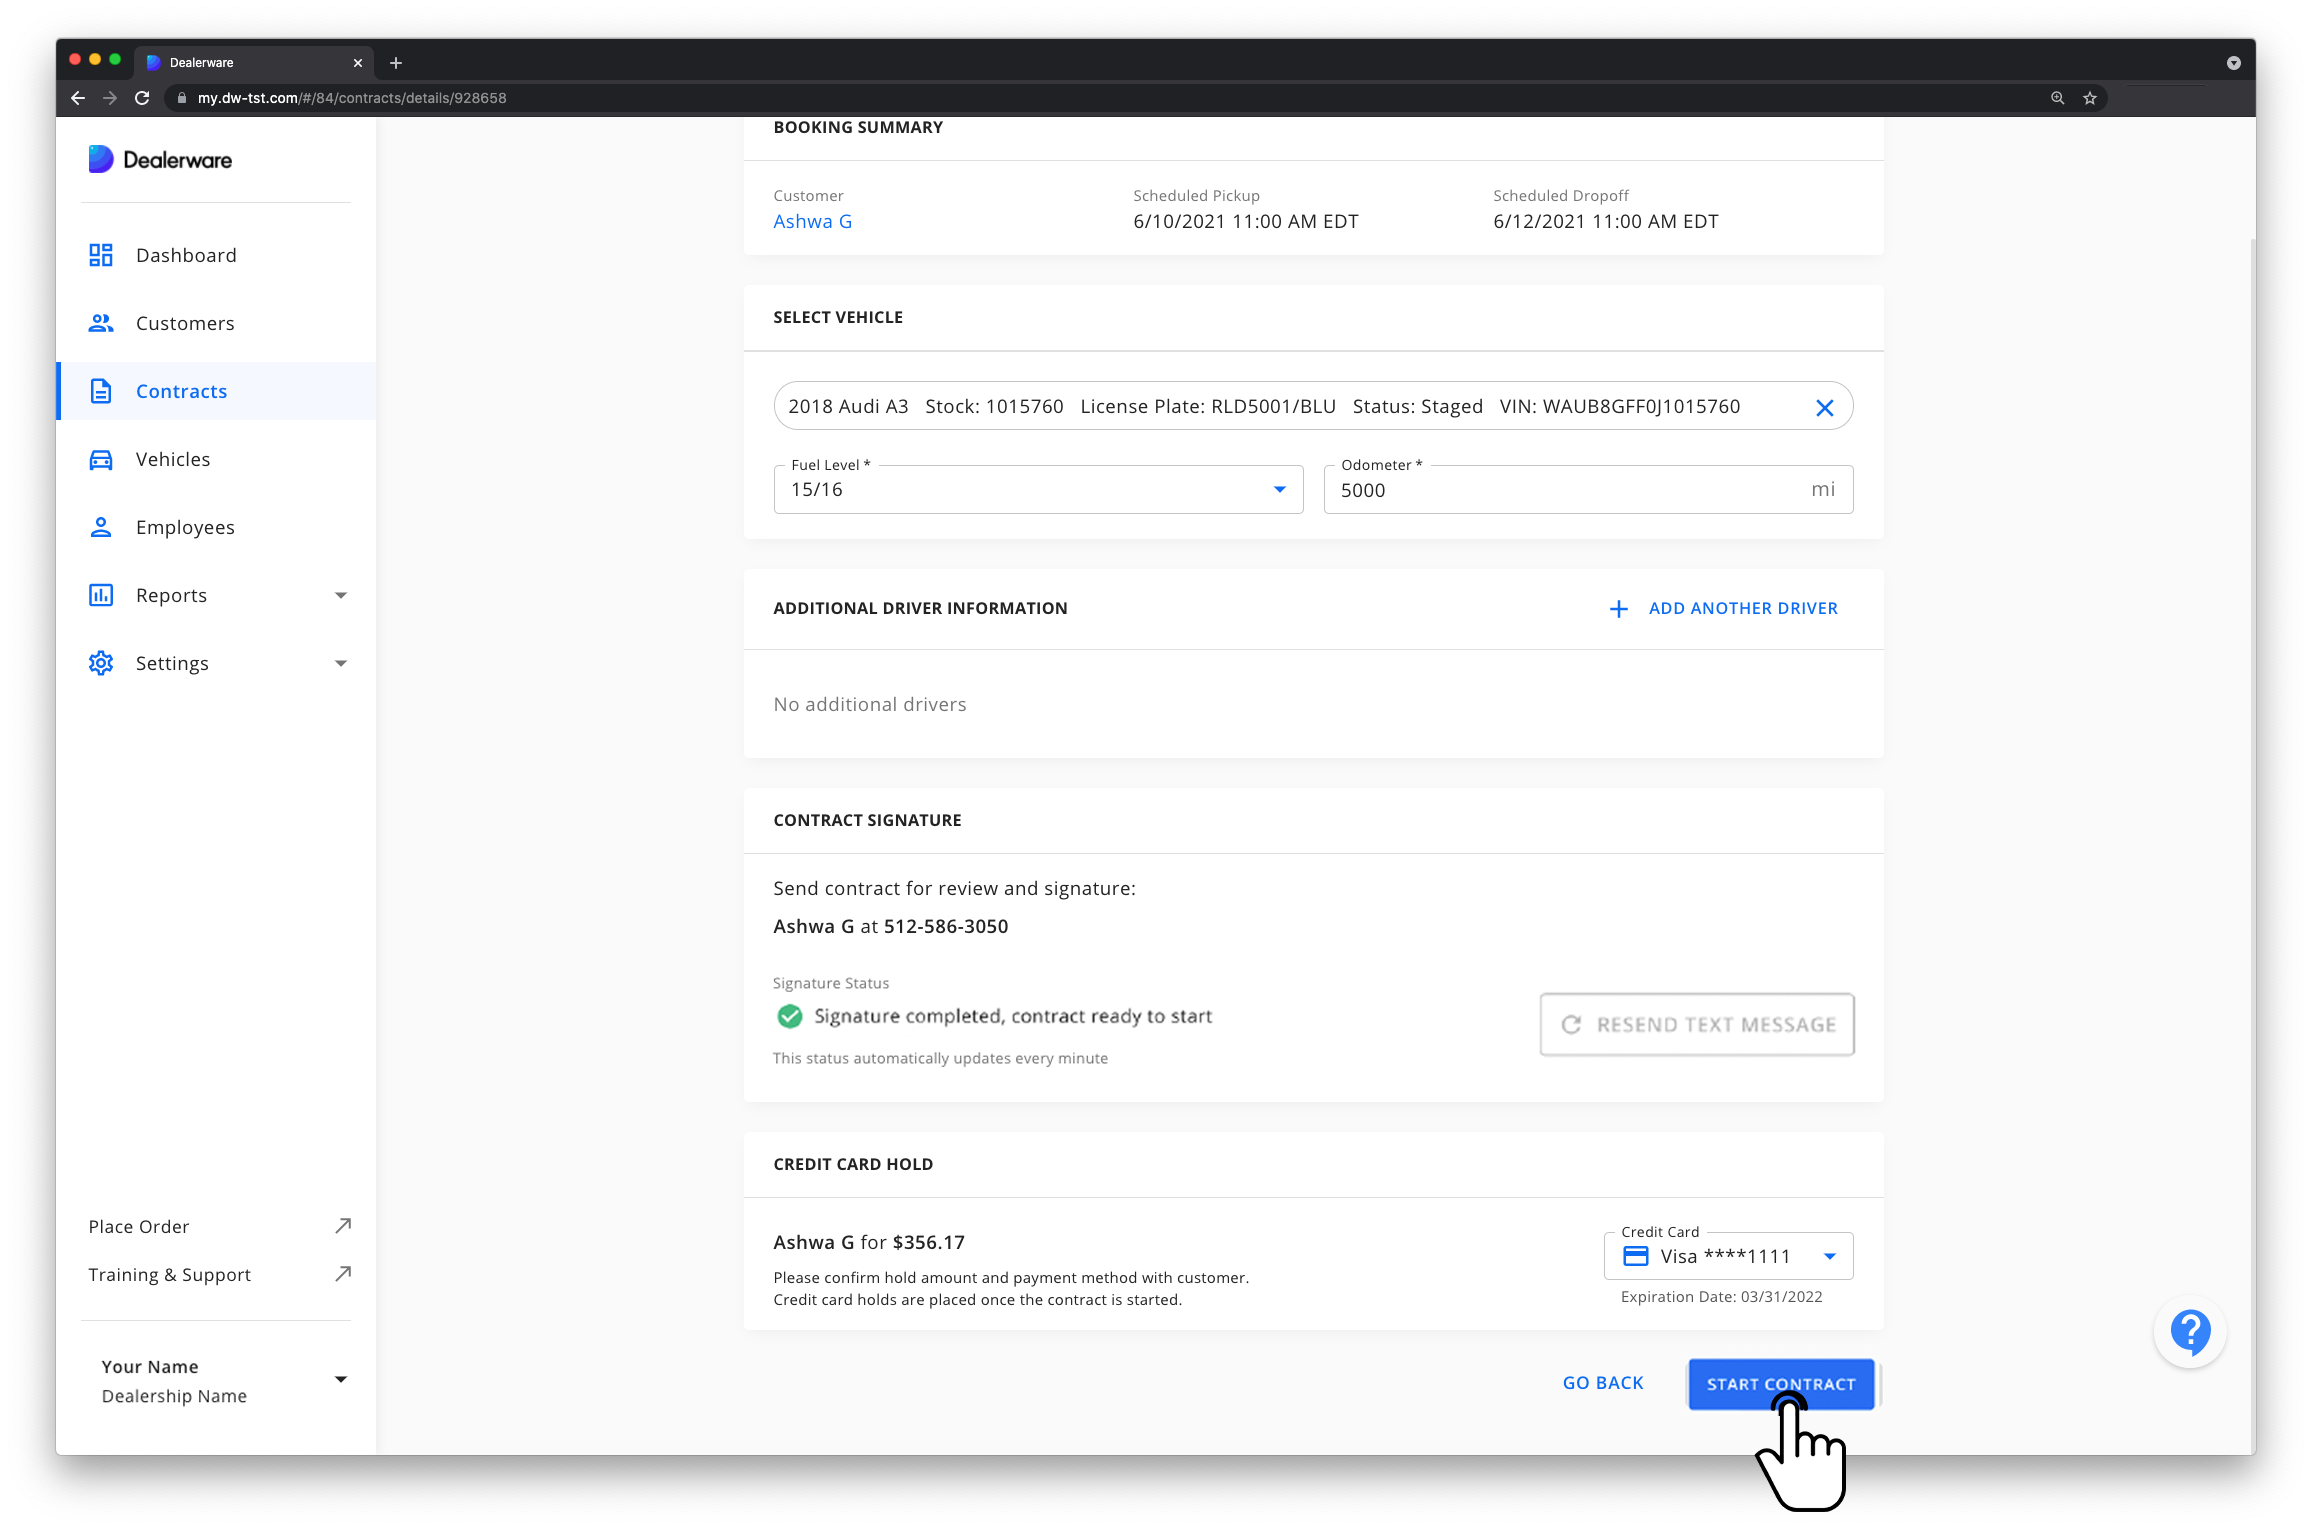The height and width of the screenshot is (1529, 2312).
Task: Open Dashboard in the sidebar
Action: point(216,255)
